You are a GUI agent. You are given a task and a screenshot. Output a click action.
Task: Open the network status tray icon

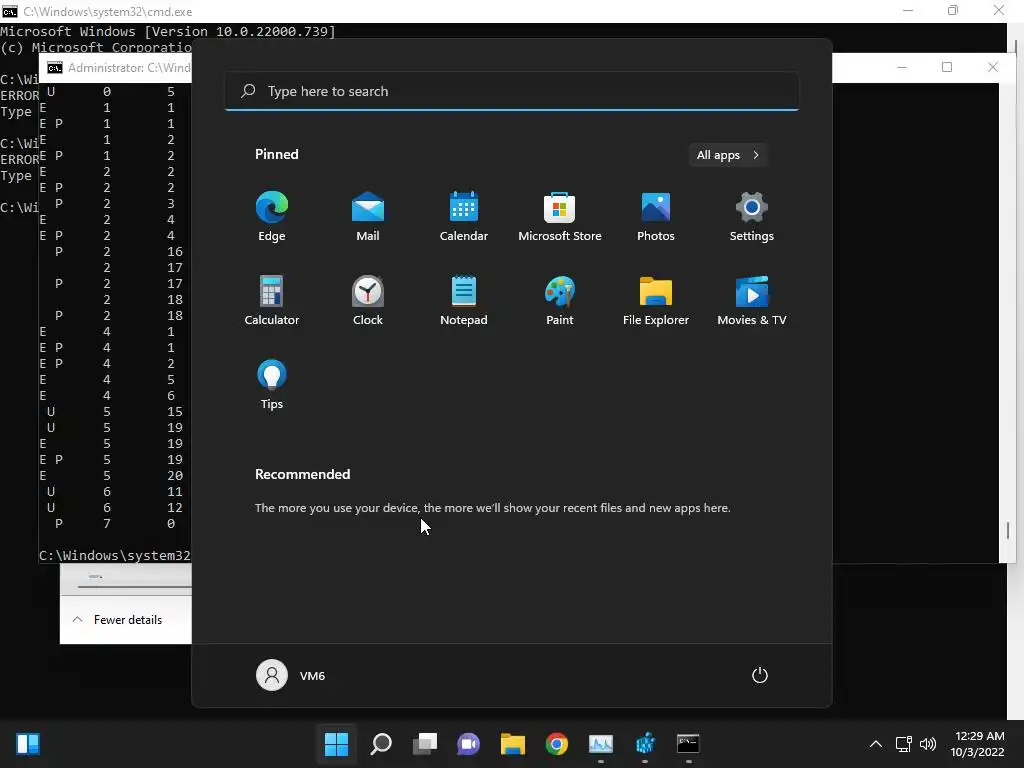[903, 744]
